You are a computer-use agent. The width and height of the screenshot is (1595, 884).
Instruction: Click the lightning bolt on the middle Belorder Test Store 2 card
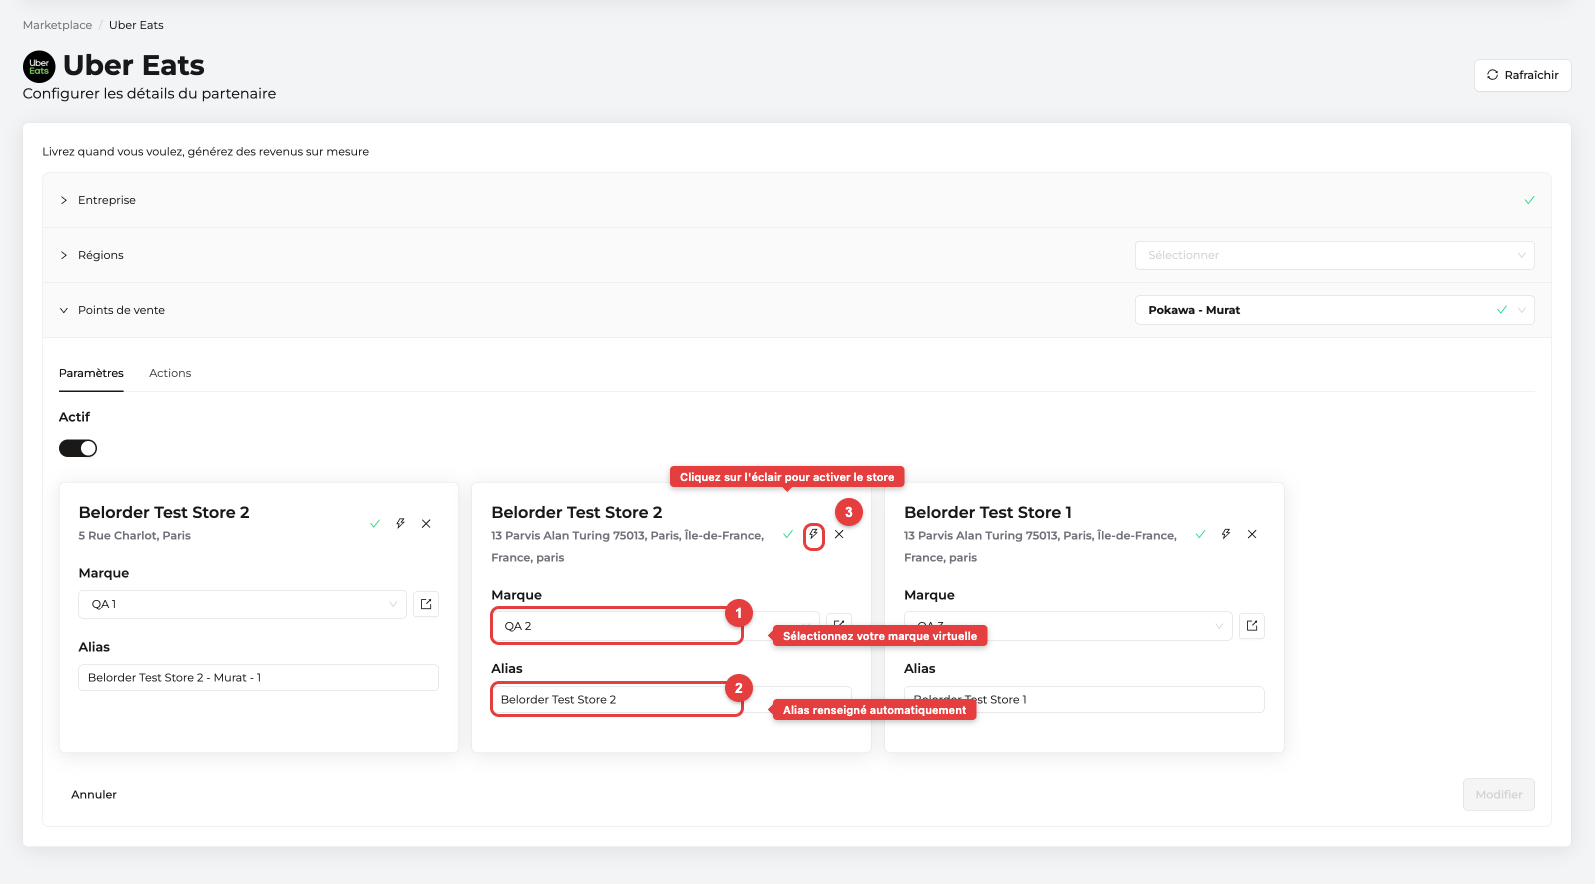click(813, 535)
